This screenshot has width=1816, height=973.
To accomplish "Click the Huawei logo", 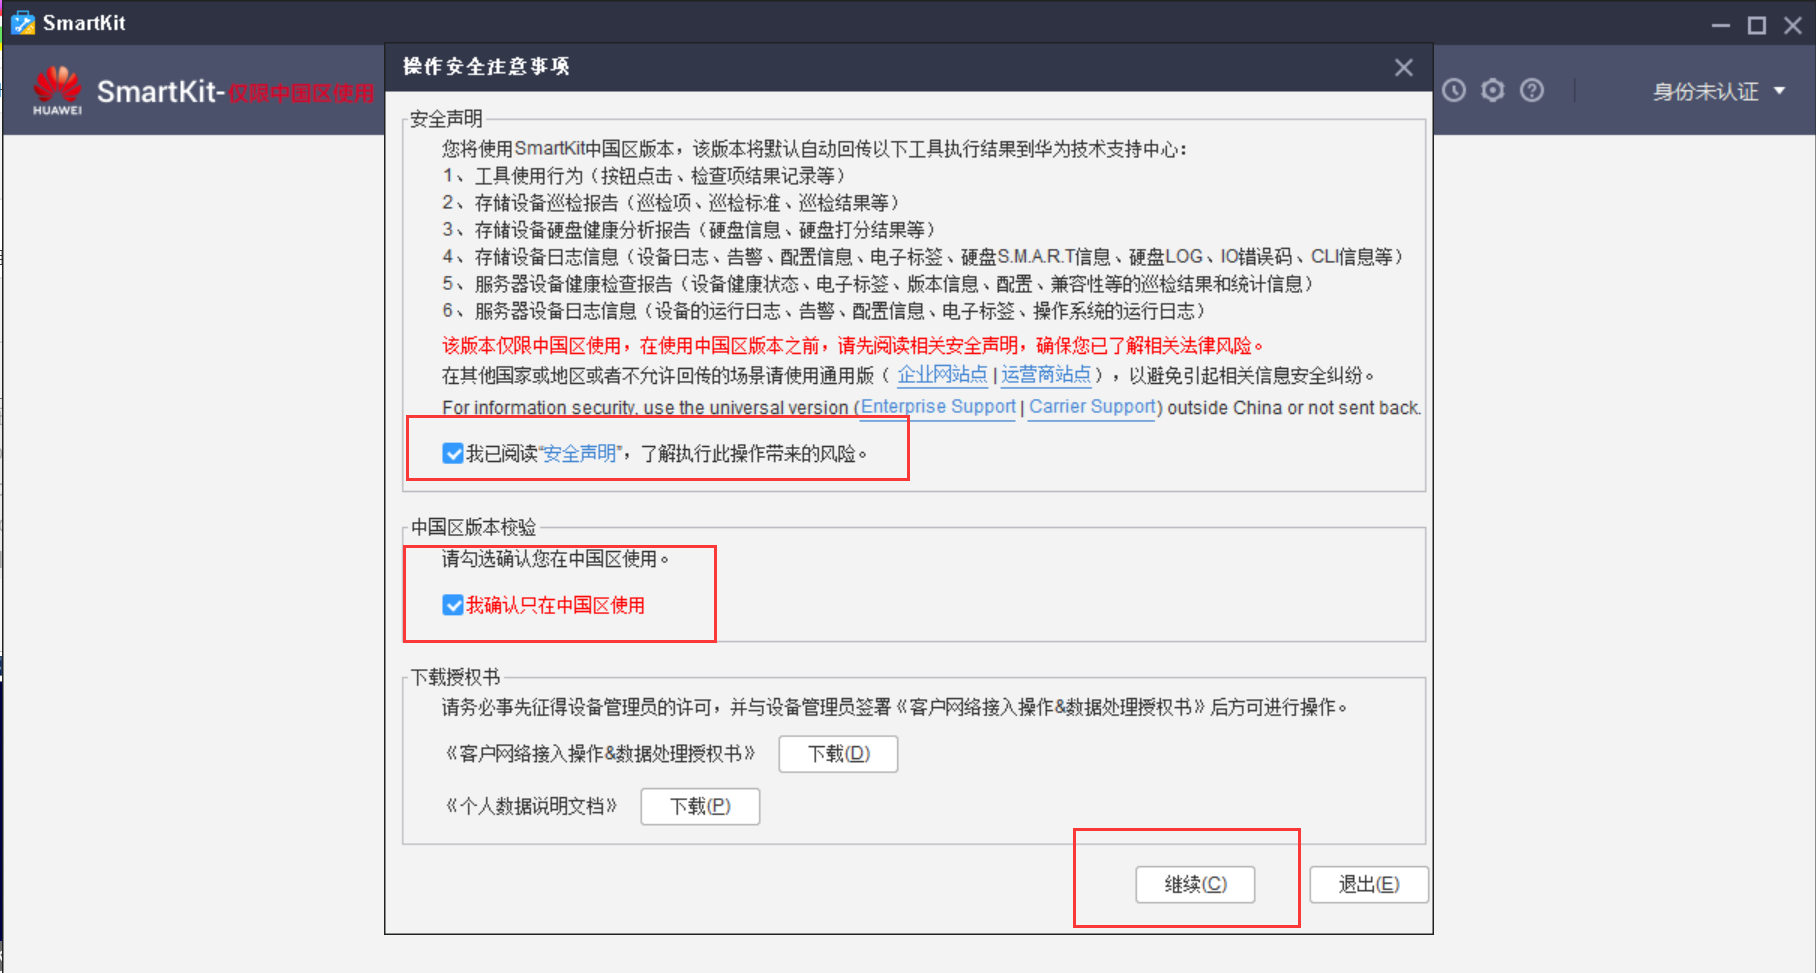I will click(57, 90).
